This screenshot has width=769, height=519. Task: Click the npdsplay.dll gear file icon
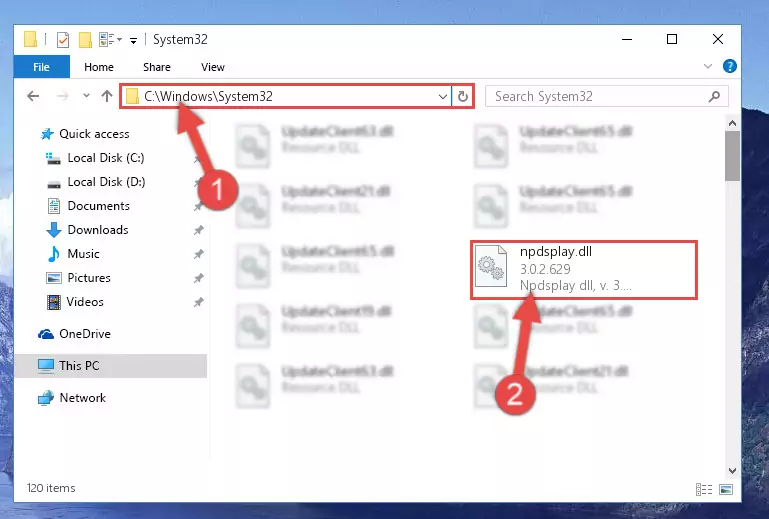tap(491, 265)
